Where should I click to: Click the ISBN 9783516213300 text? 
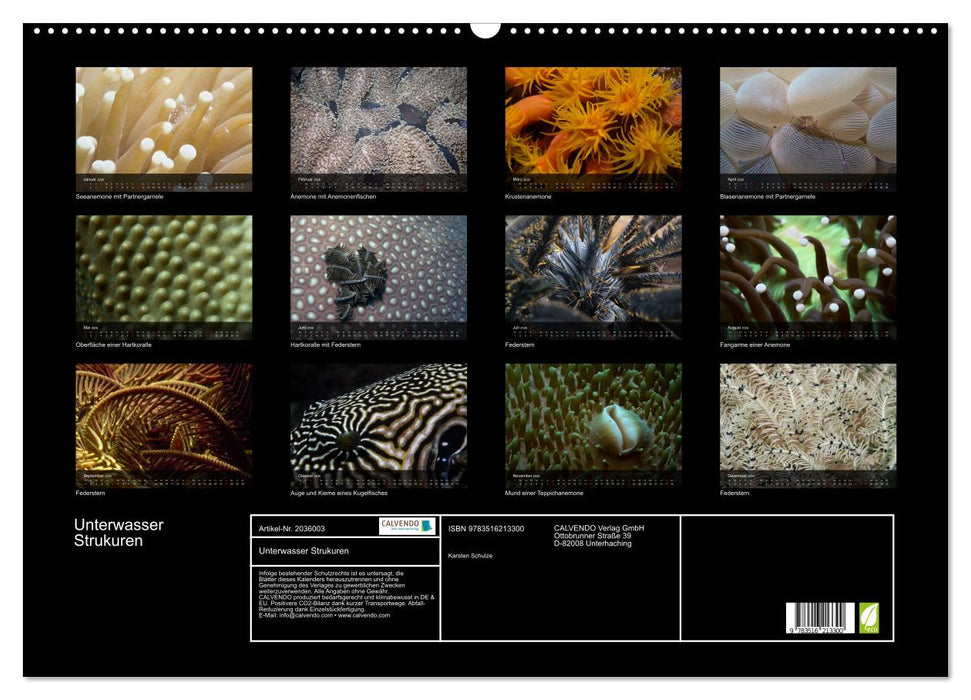coord(486,528)
